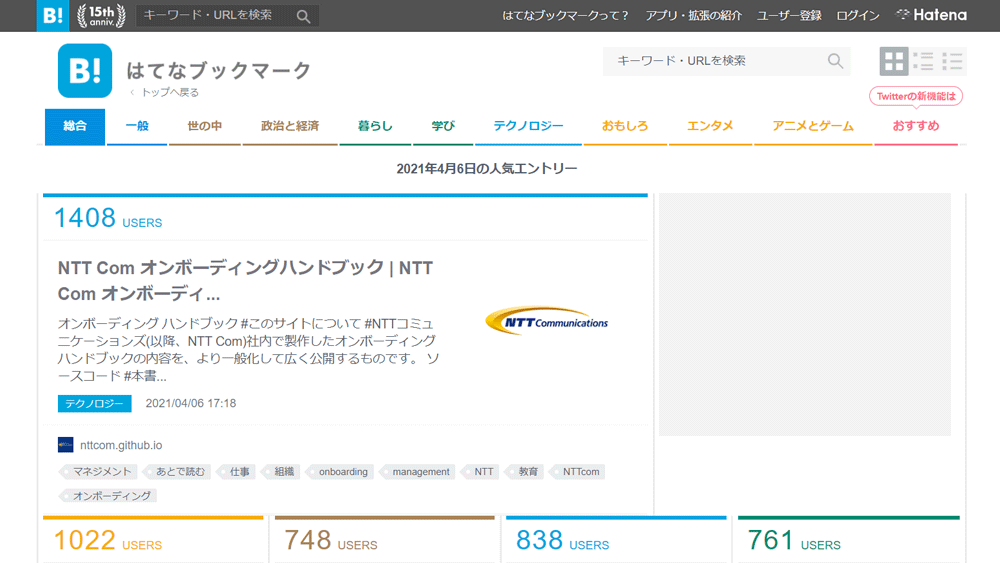The width and height of the screenshot is (1000, 563).
Task: Click the はてなブックマーク title text
Action: click(x=219, y=69)
